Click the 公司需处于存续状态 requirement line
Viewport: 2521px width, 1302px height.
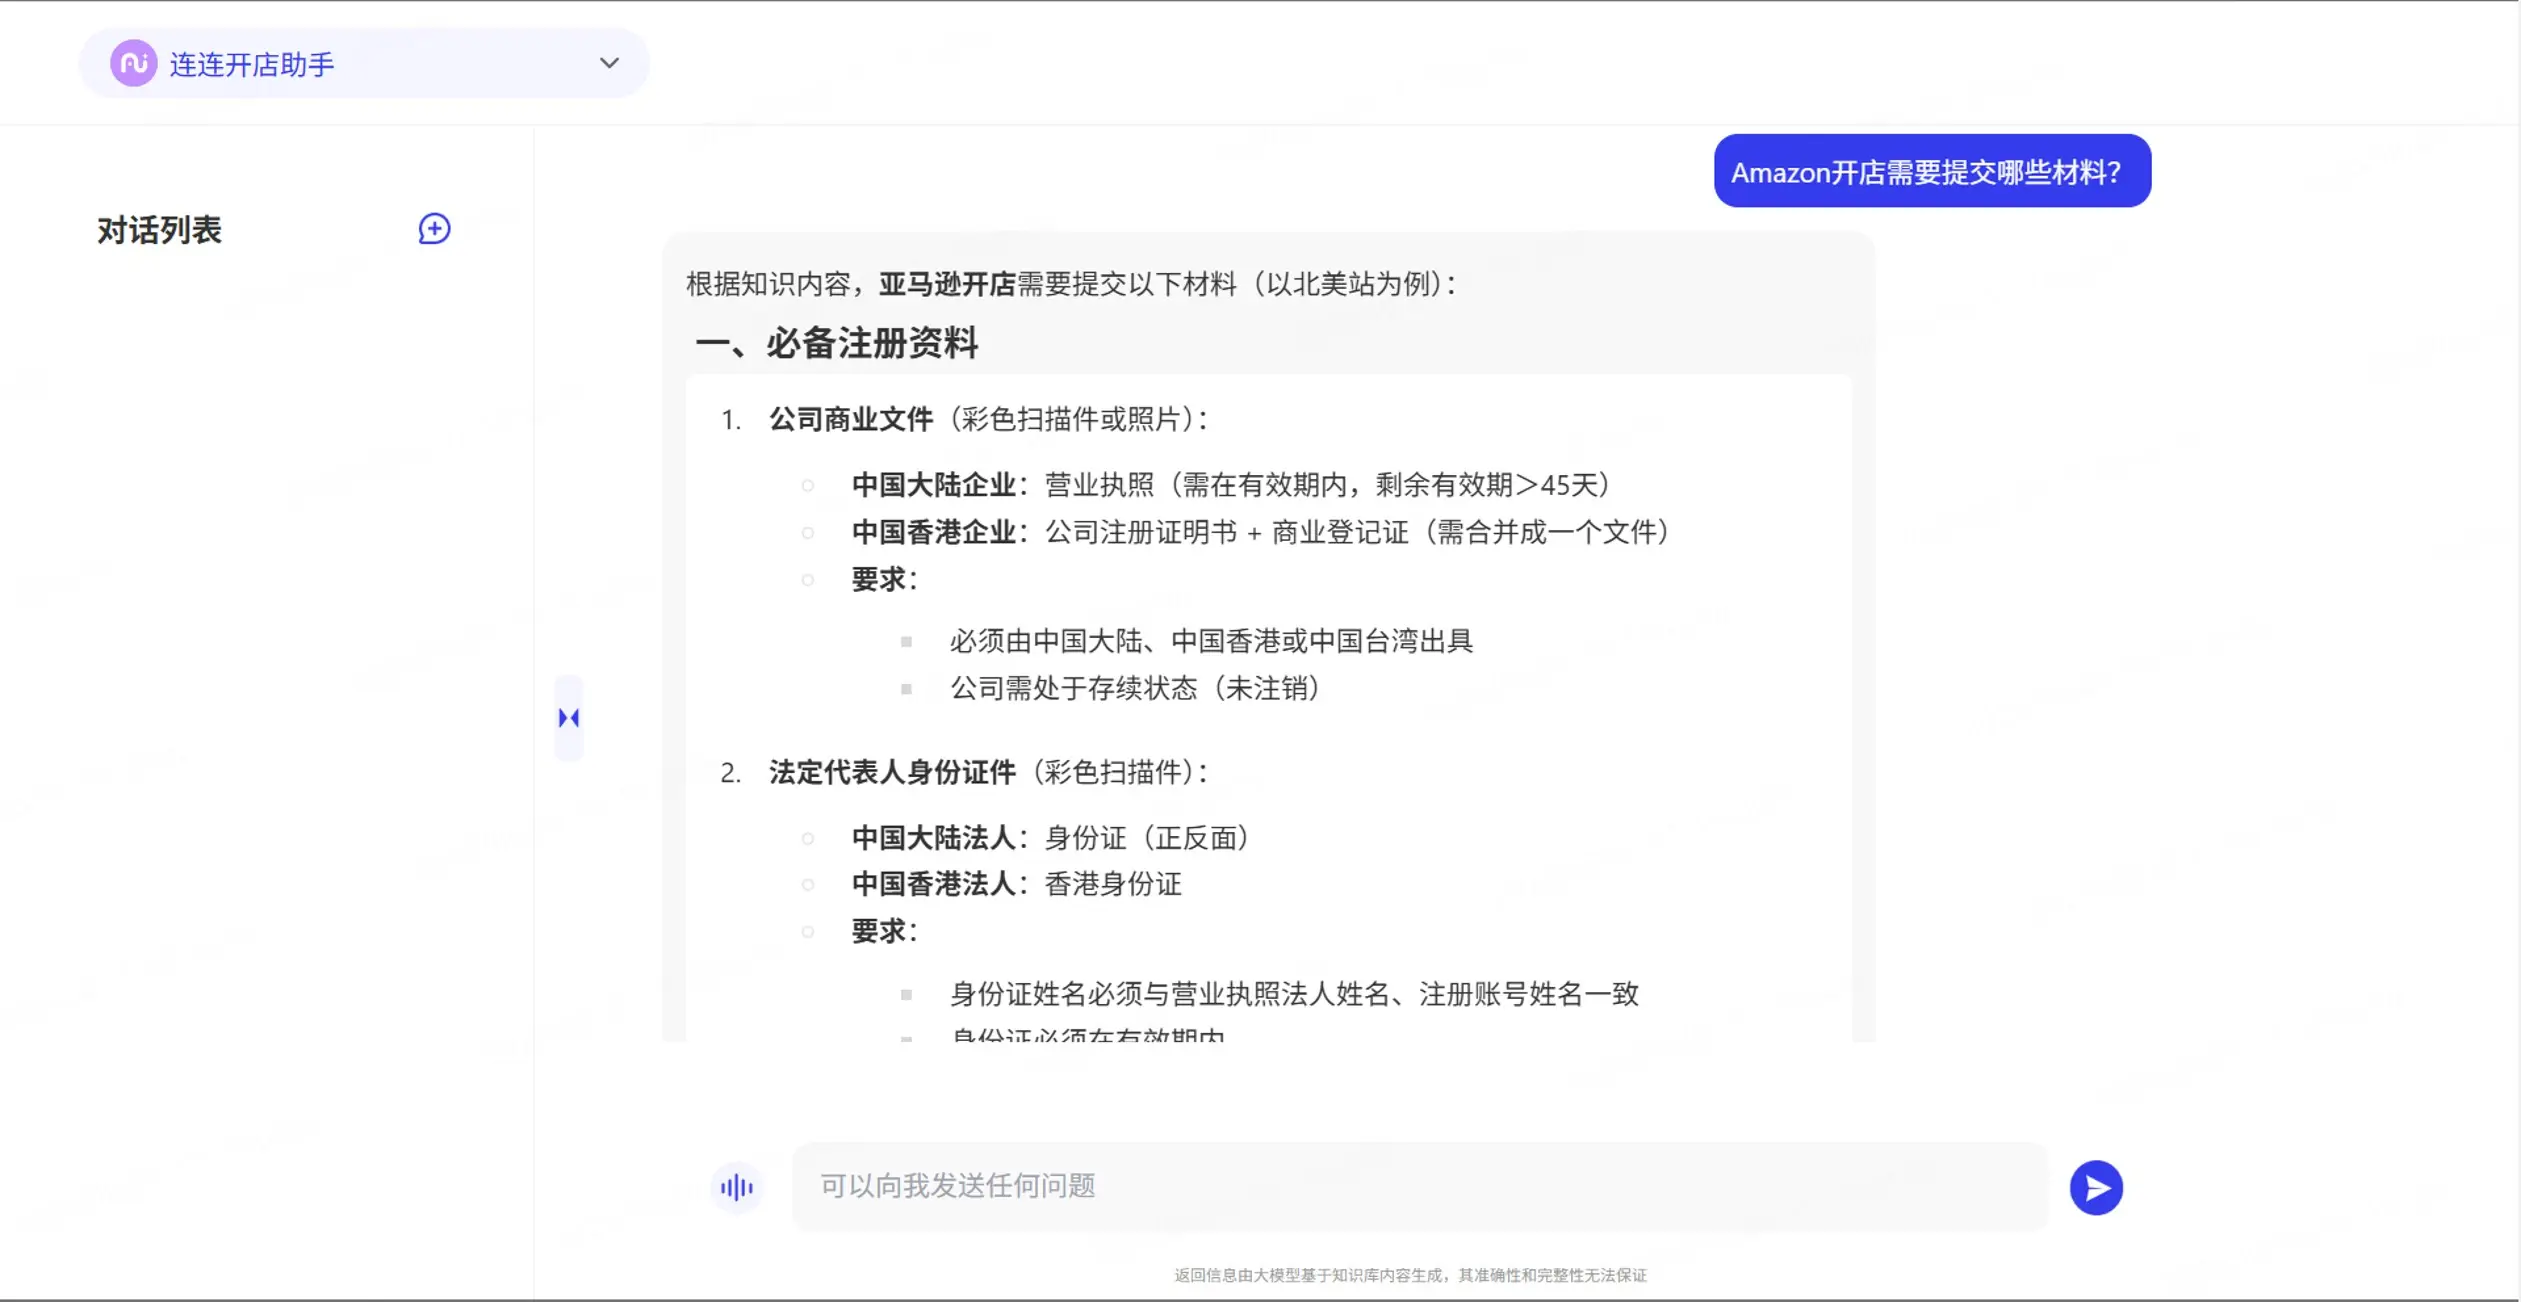[1134, 688]
